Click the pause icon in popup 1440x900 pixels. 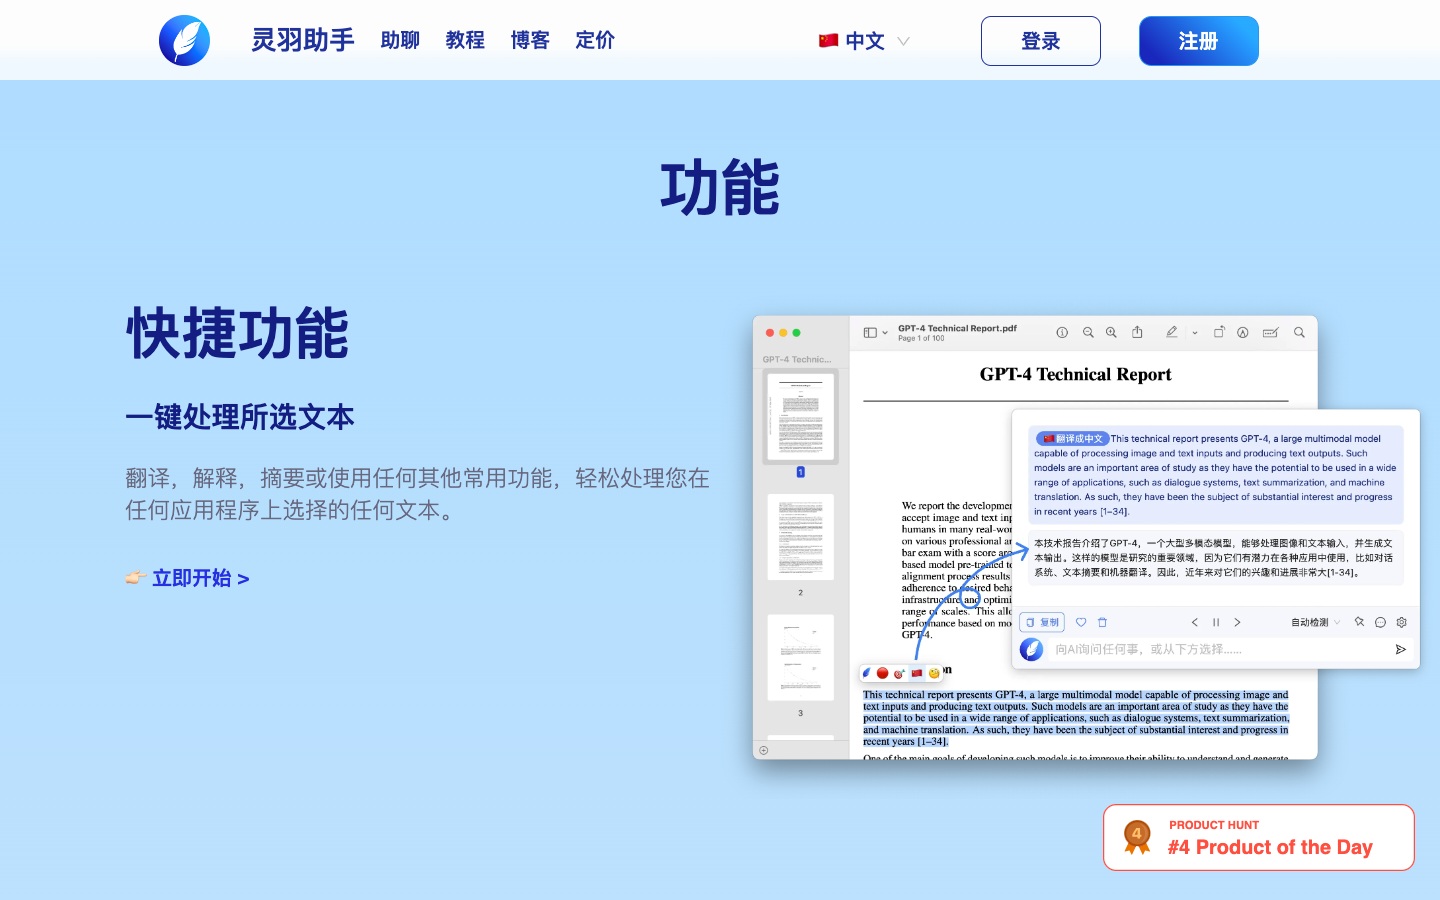tap(1216, 622)
